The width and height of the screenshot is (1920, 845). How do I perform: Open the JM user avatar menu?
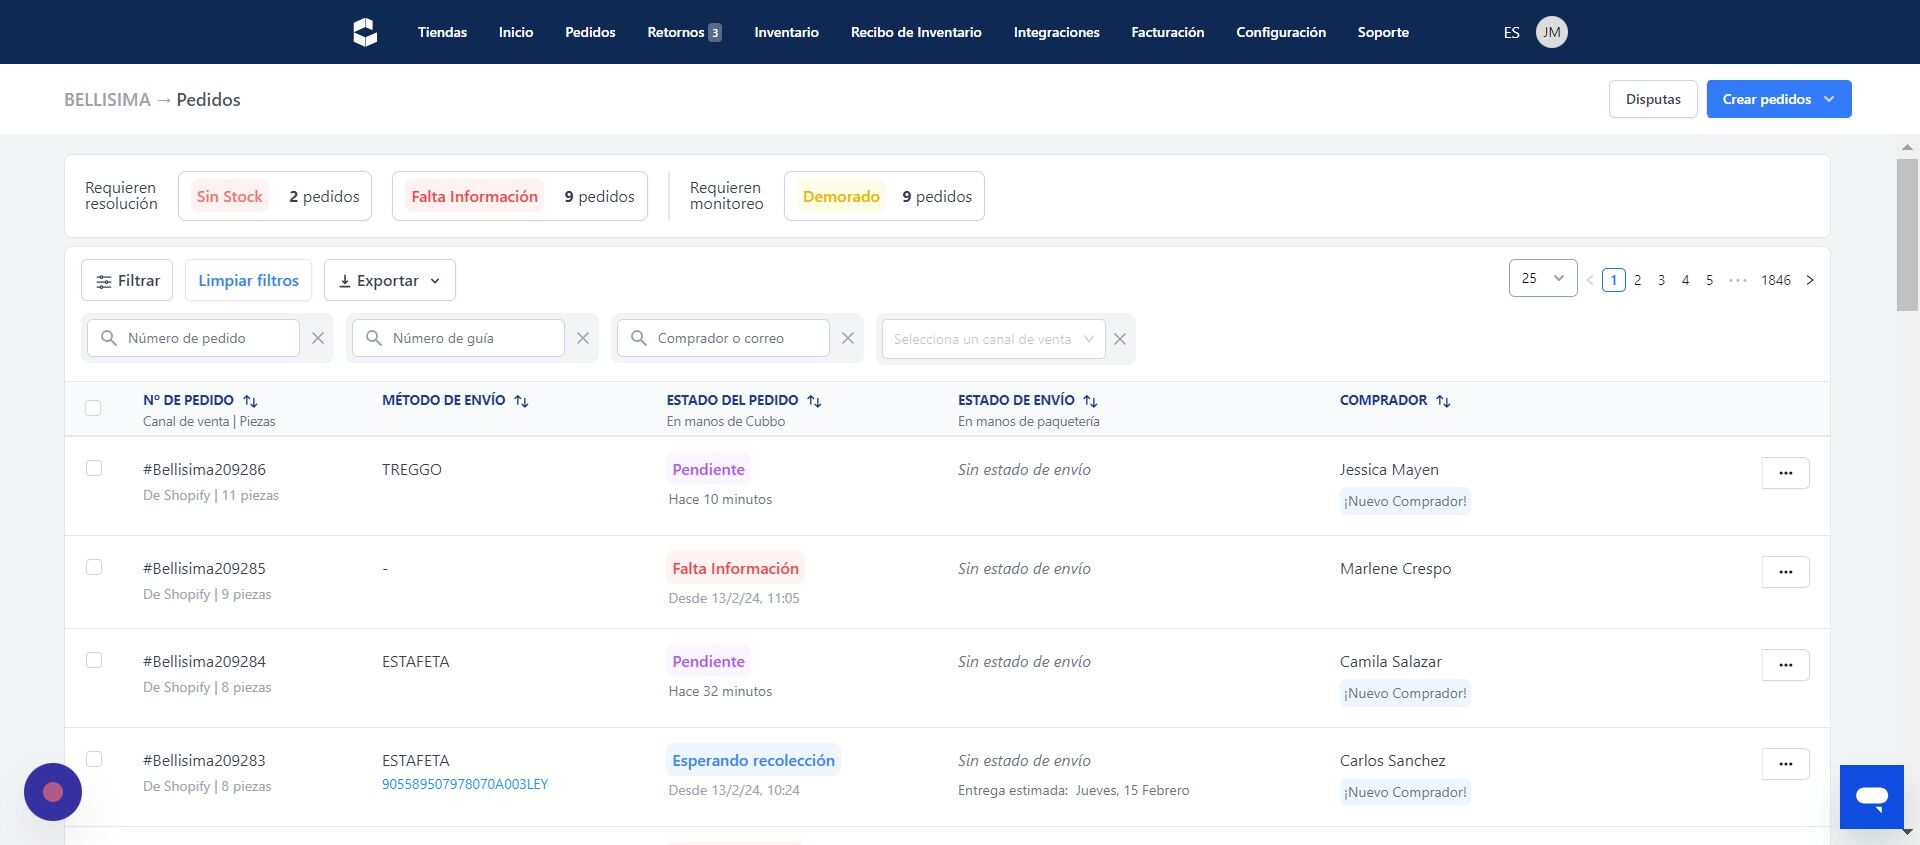(x=1551, y=32)
